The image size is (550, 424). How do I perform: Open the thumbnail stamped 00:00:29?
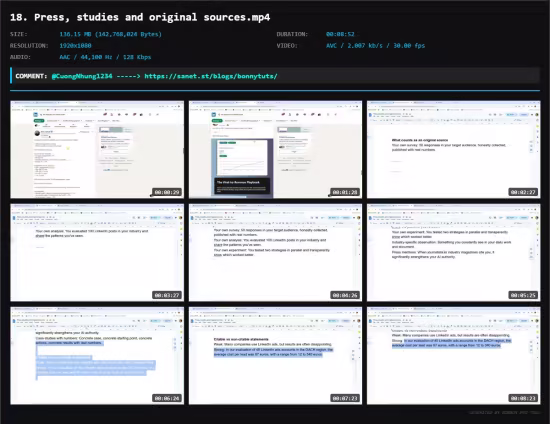[x=97, y=149]
